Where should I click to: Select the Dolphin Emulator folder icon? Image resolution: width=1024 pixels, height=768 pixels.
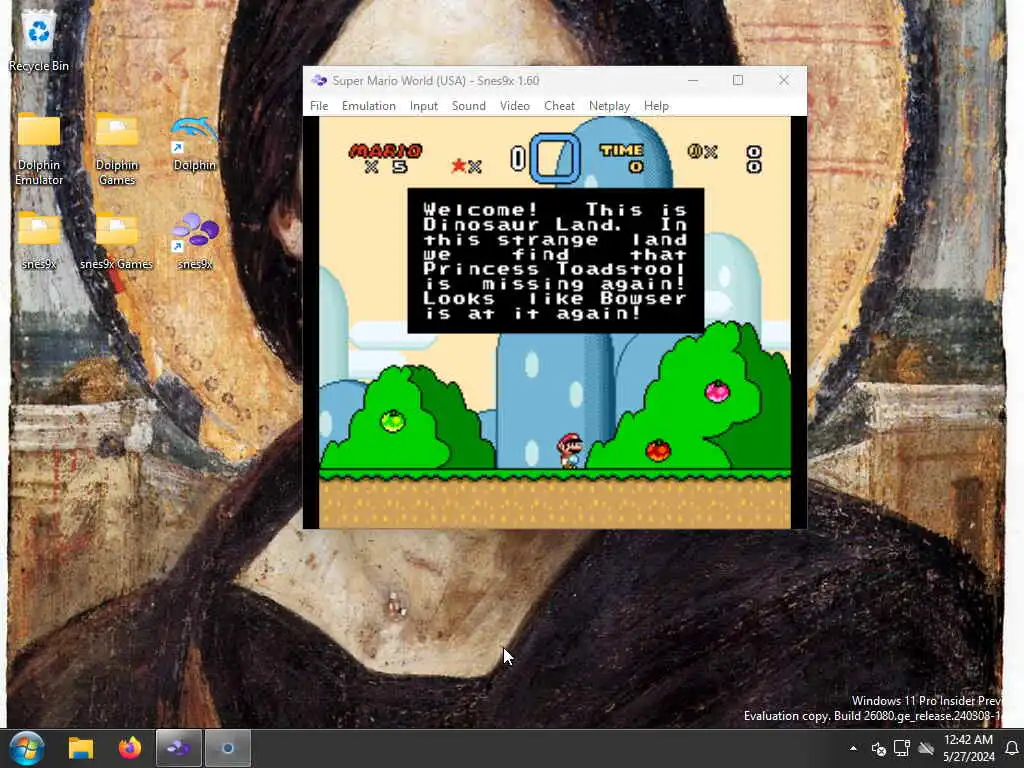tap(39, 149)
